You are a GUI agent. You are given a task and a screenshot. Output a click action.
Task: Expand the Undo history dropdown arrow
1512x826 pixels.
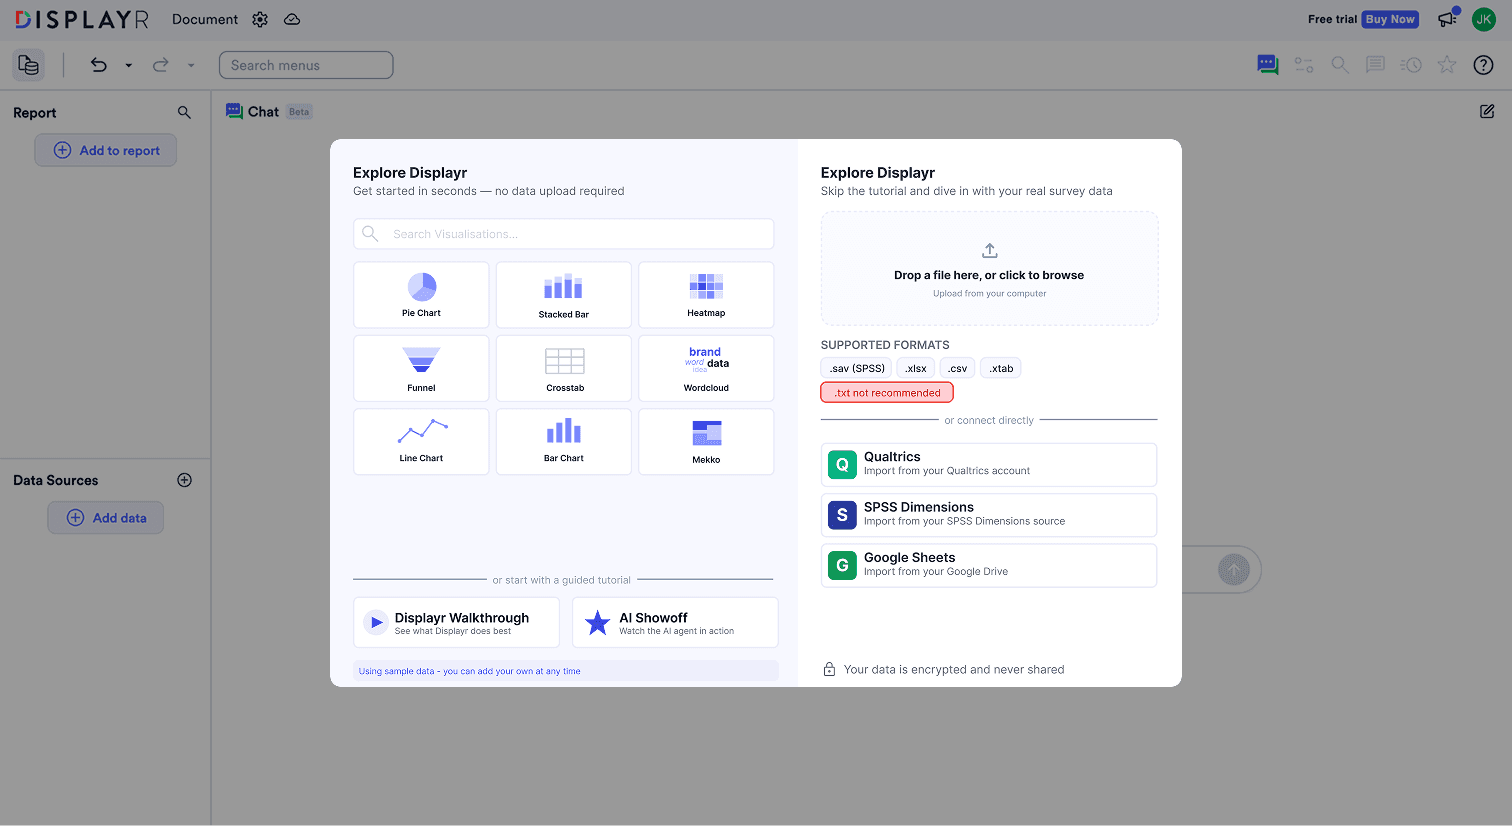click(128, 65)
